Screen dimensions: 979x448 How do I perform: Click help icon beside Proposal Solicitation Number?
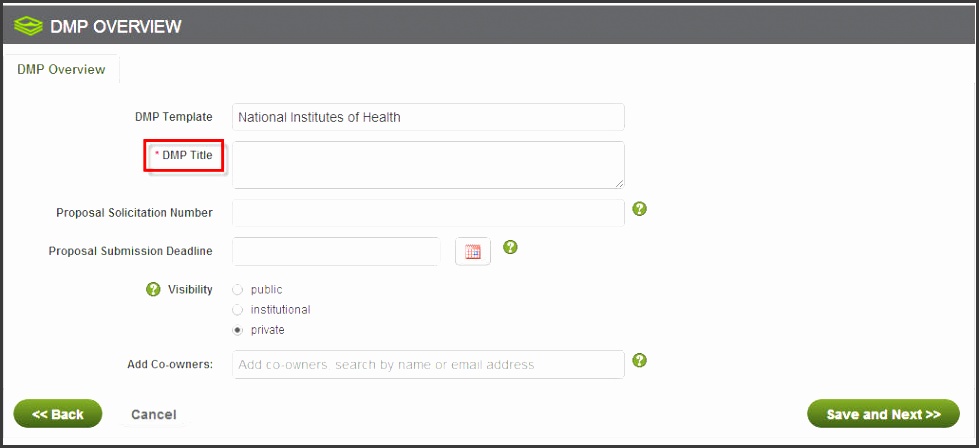pyautogui.click(x=639, y=209)
